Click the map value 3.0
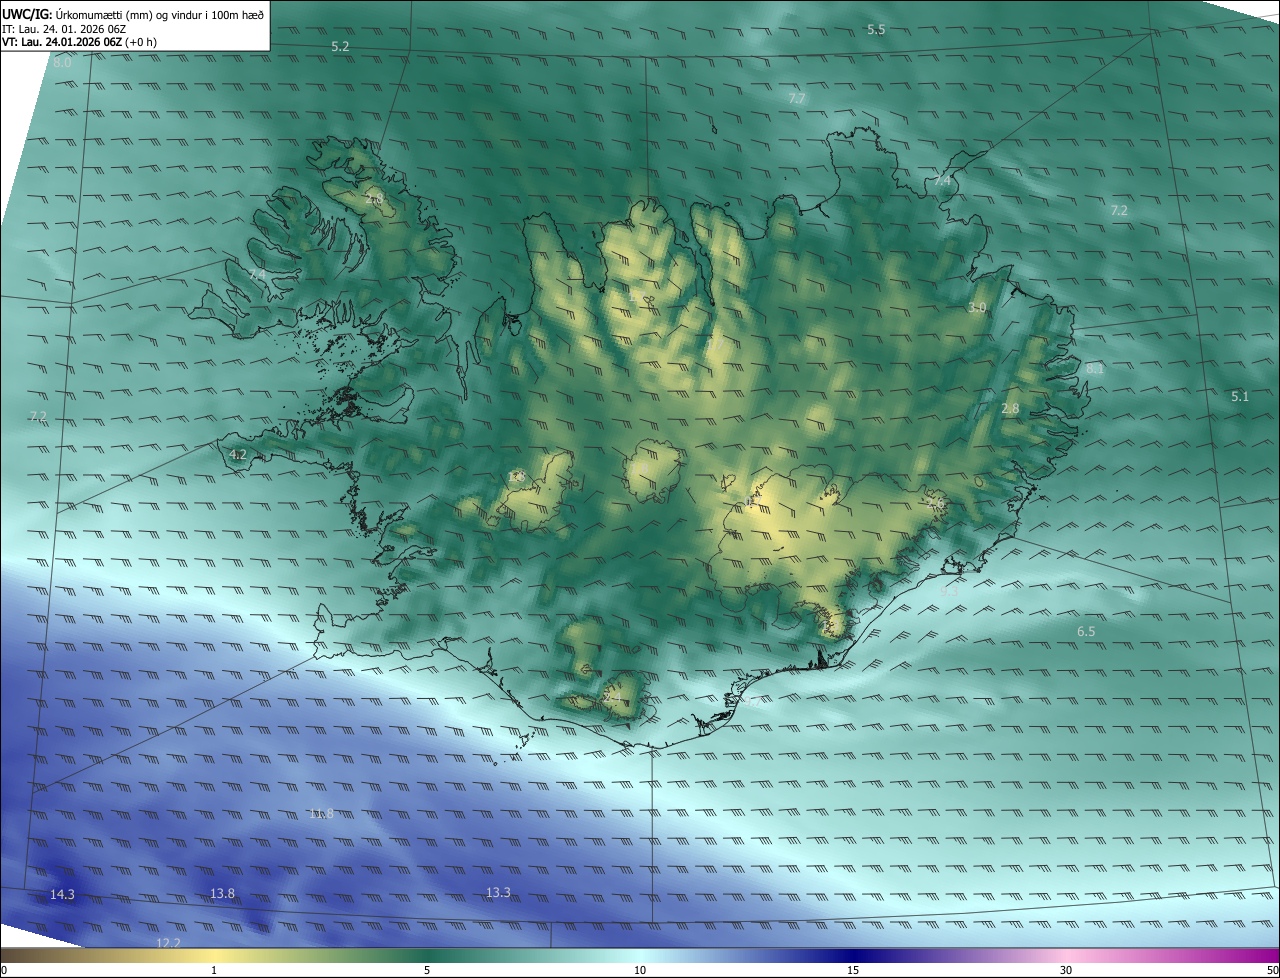 pyautogui.click(x=977, y=308)
